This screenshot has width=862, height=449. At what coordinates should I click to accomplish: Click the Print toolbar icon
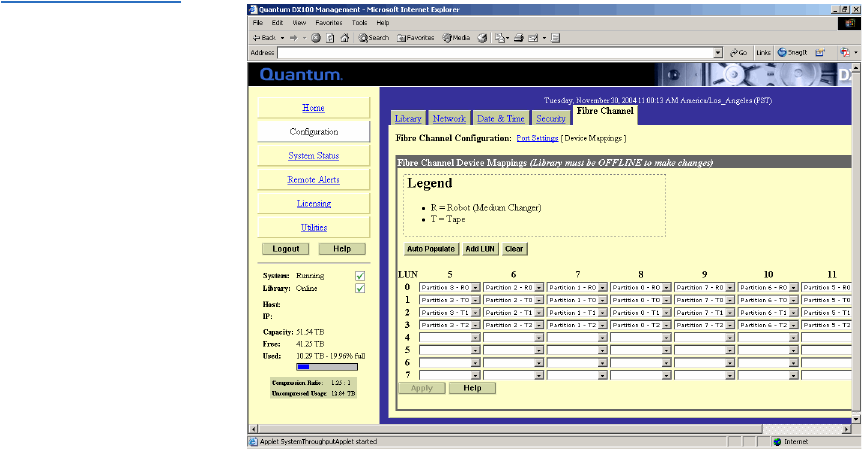[518, 38]
